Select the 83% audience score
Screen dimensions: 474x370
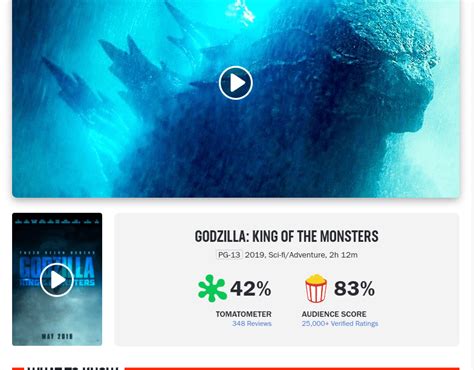click(x=354, y=288)
